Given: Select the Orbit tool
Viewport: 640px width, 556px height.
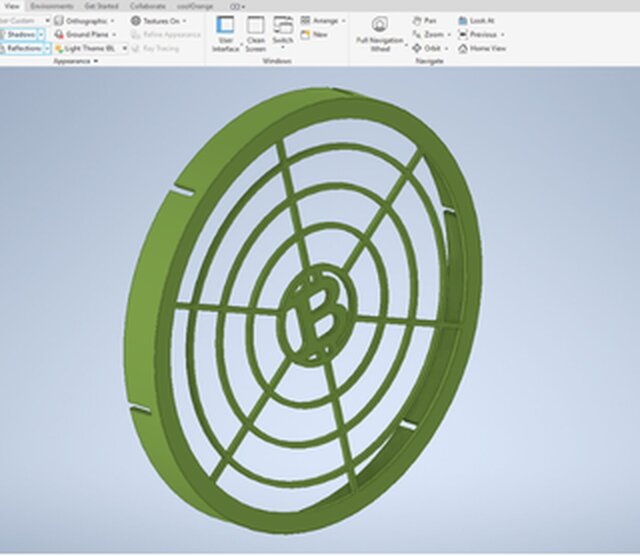Looking at the screenshot, I should pos(426,48).
